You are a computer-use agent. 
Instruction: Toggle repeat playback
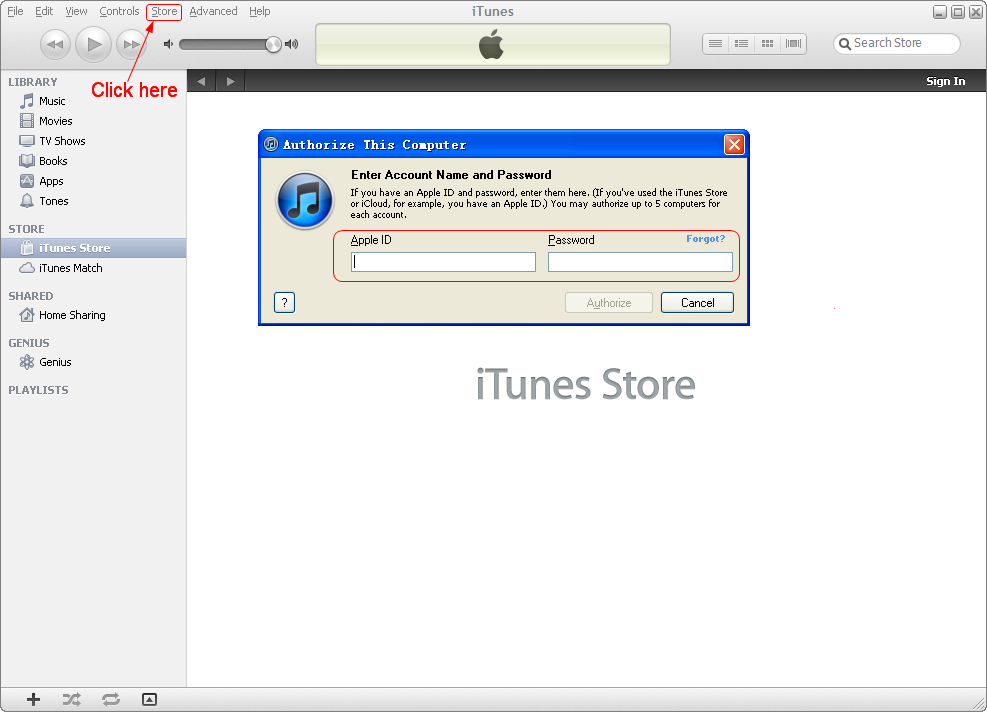[x=111, y=699]
